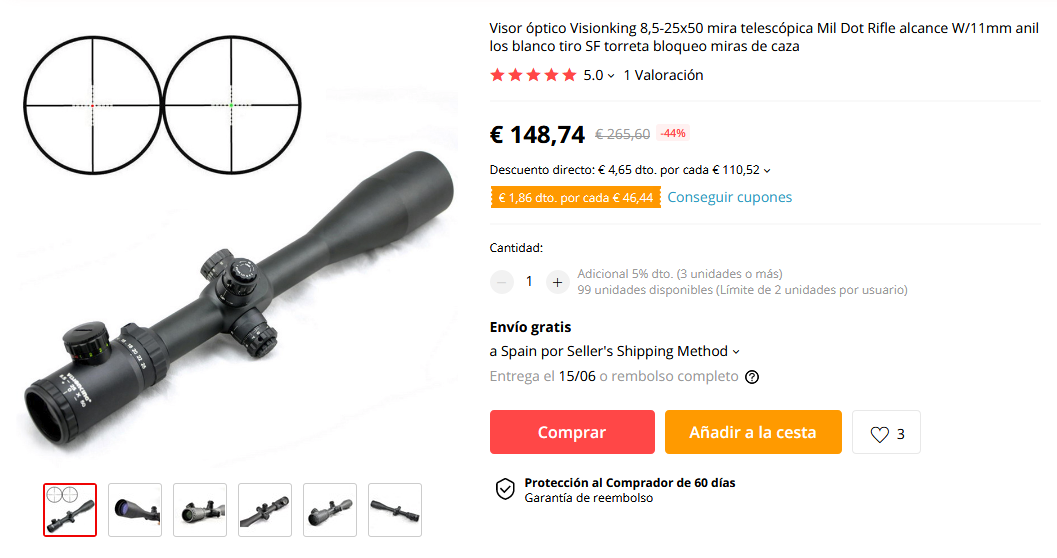Click the Comprar button

pyautogui.click(x=572, y=432)
